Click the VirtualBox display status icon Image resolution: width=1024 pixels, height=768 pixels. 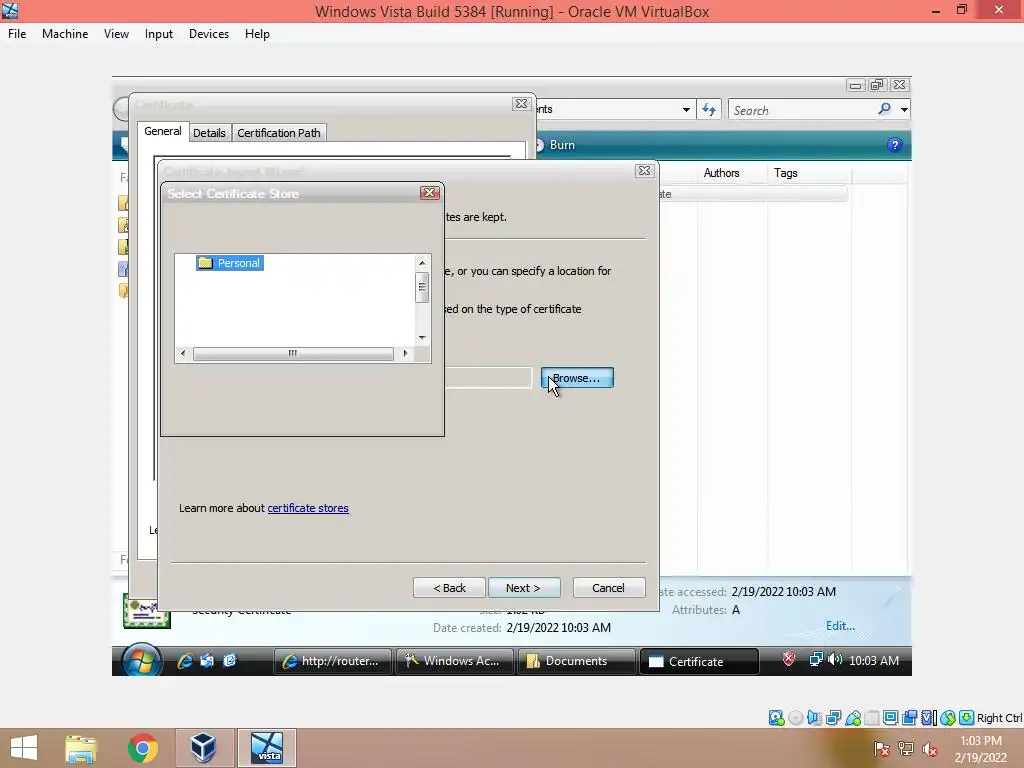pyautogui.click(x=890, y=718)
